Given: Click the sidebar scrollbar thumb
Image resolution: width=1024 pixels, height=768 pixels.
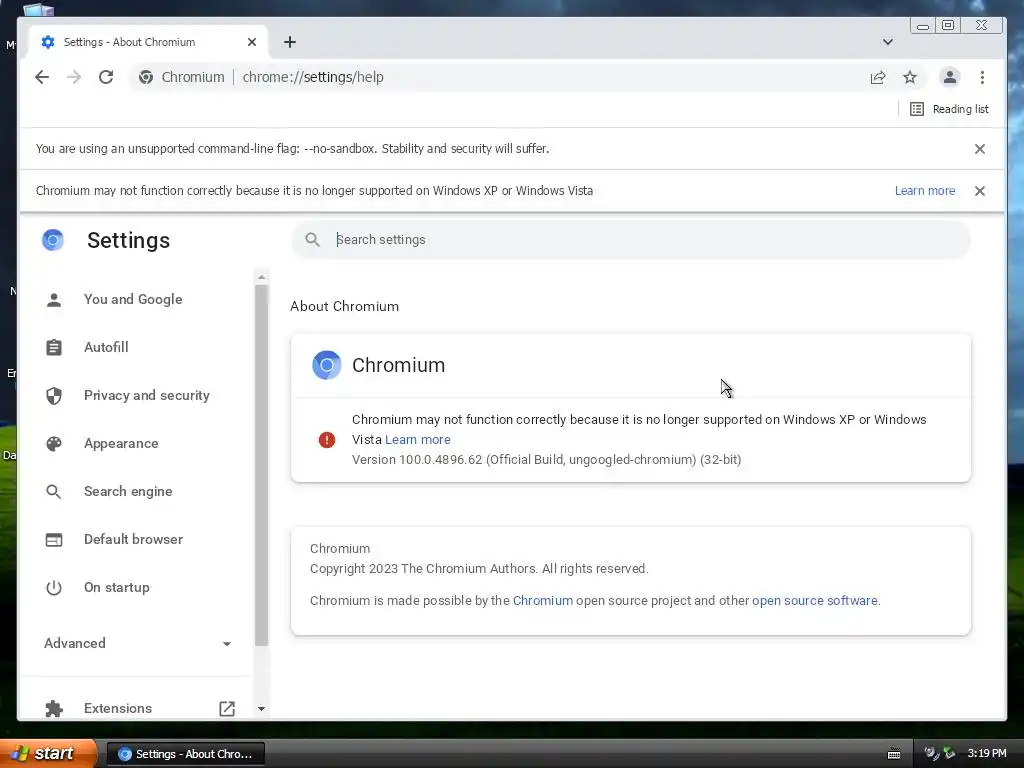Looking at the screenshot, I should tap(261, 465).
